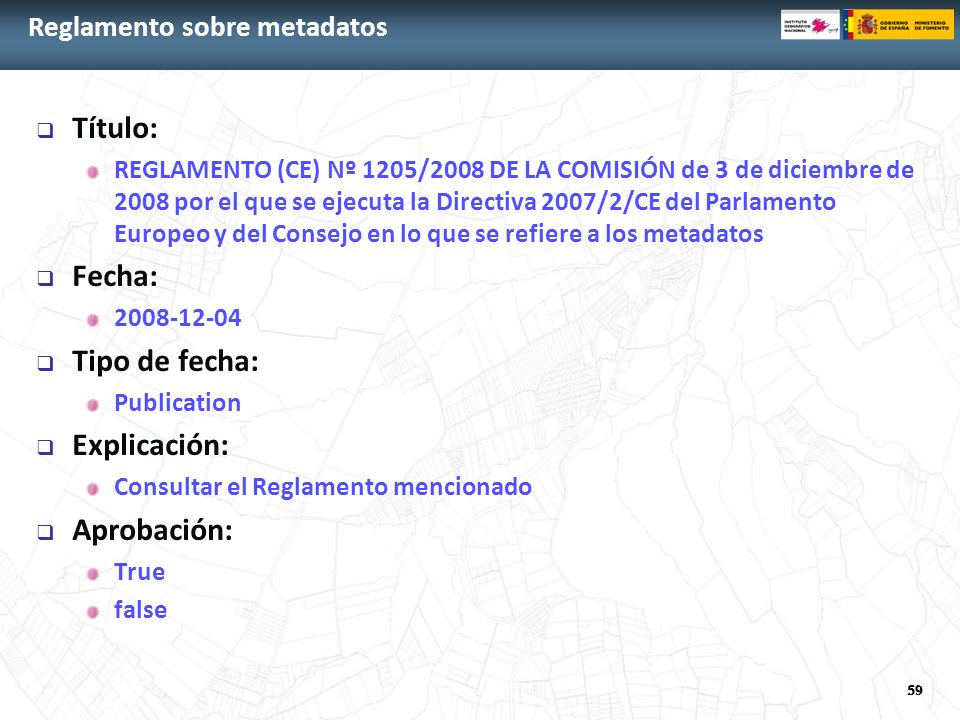Select the value 'True'

tap(140, 572)
